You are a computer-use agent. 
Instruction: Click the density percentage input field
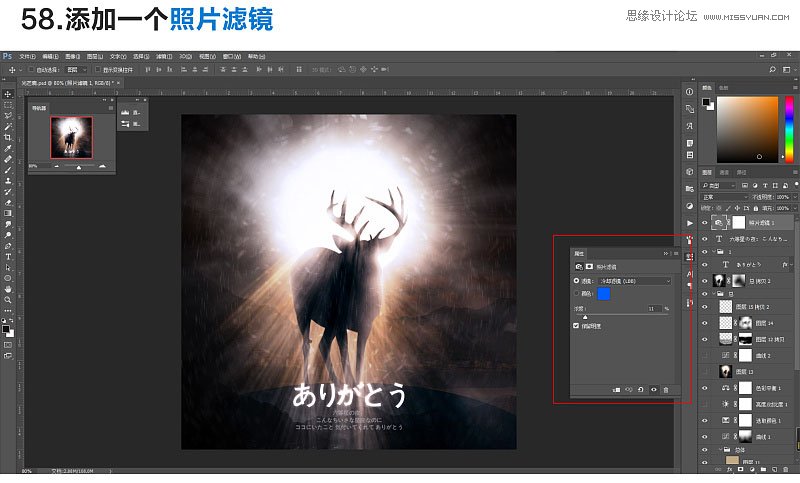655,309
